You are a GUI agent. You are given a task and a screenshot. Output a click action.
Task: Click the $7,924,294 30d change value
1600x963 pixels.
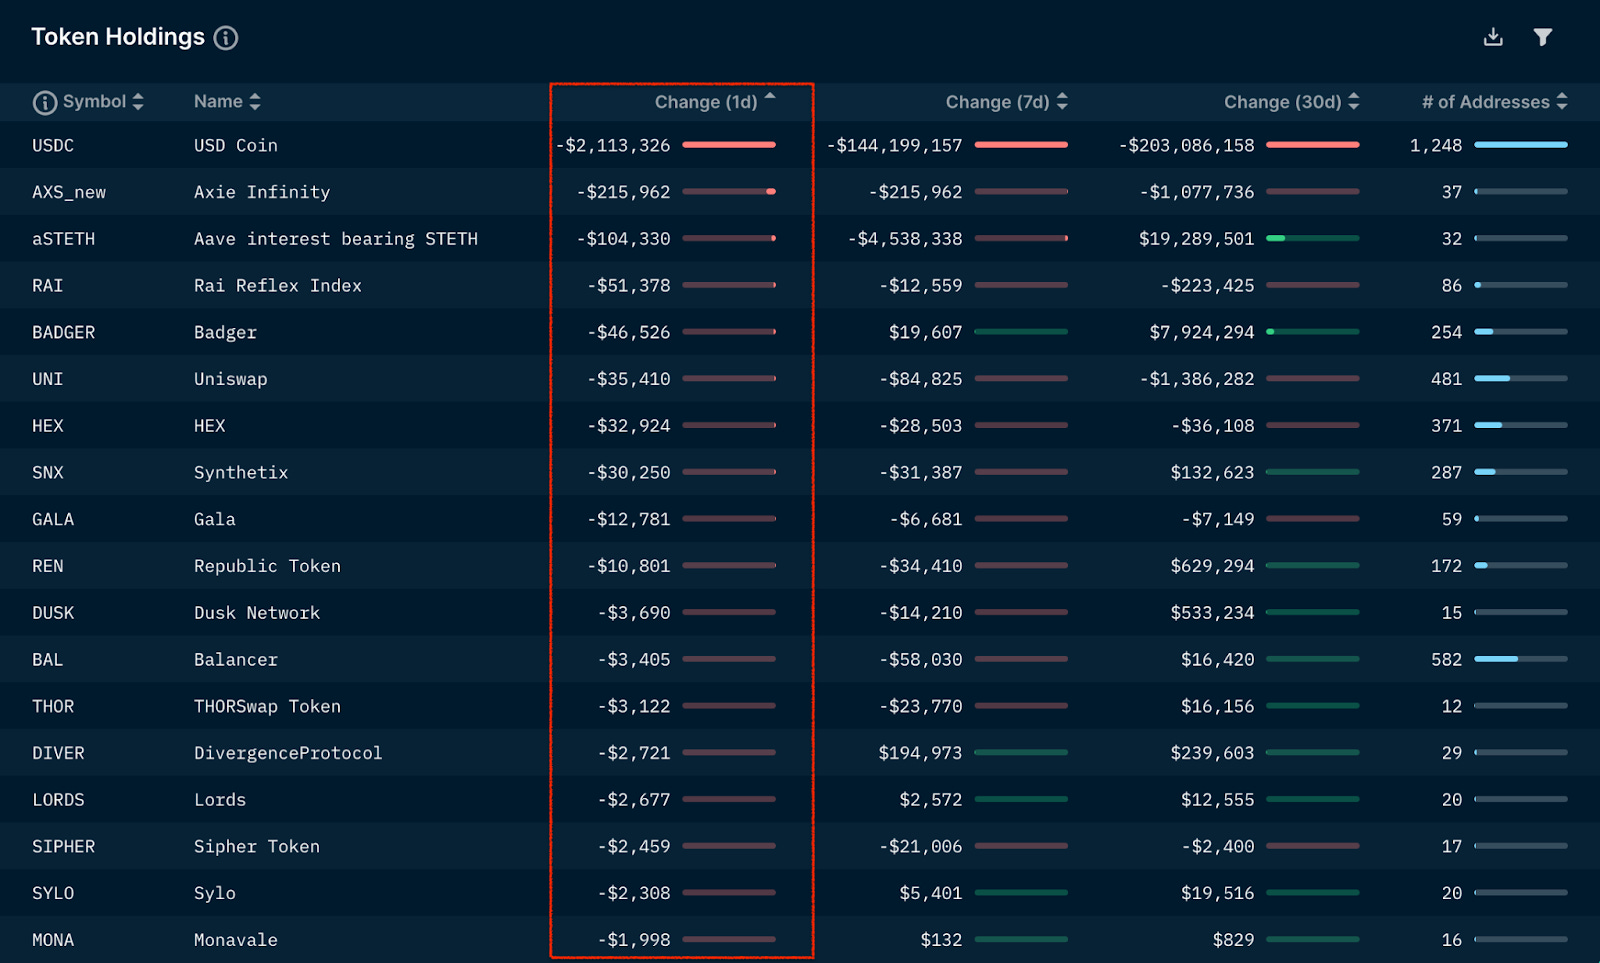[1202, 332]
